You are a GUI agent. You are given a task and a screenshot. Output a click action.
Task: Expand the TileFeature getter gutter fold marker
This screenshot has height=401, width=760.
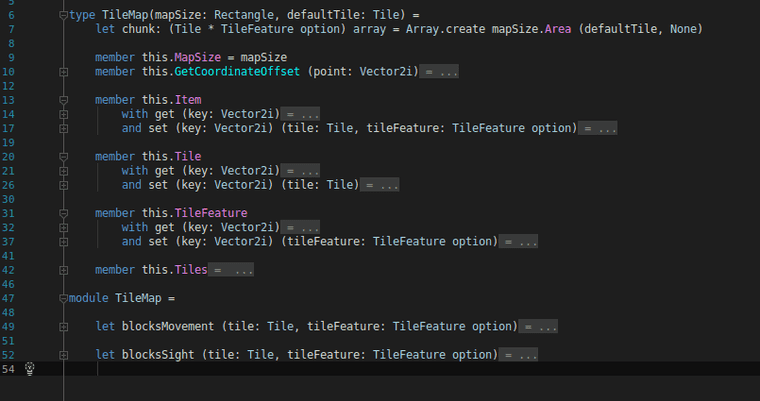coord(63,227)
